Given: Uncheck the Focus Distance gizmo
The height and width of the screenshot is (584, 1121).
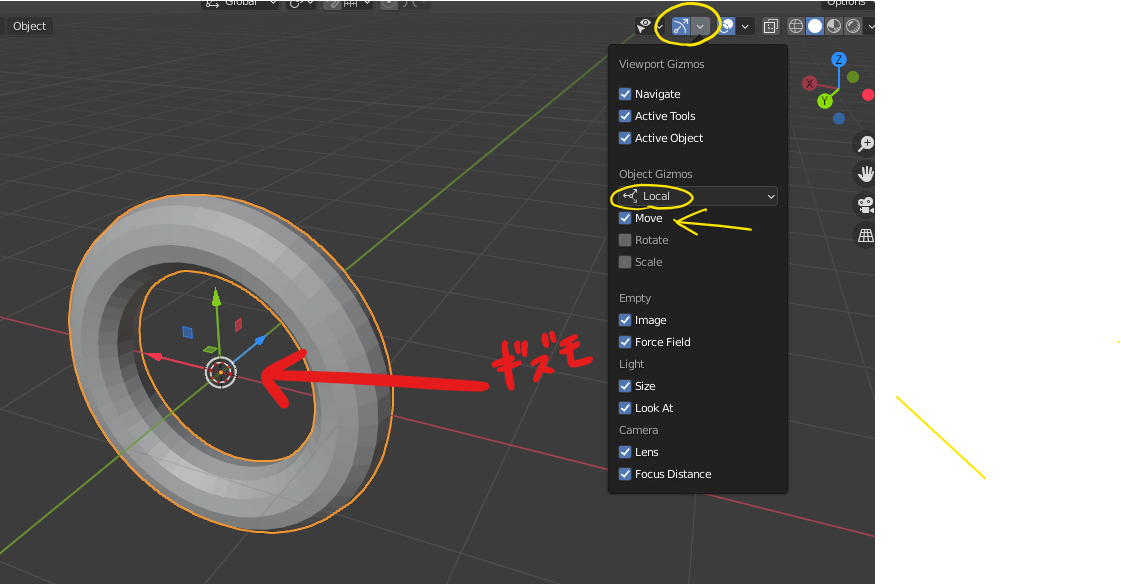Looking at the screenshot, I should pos(625,474).
